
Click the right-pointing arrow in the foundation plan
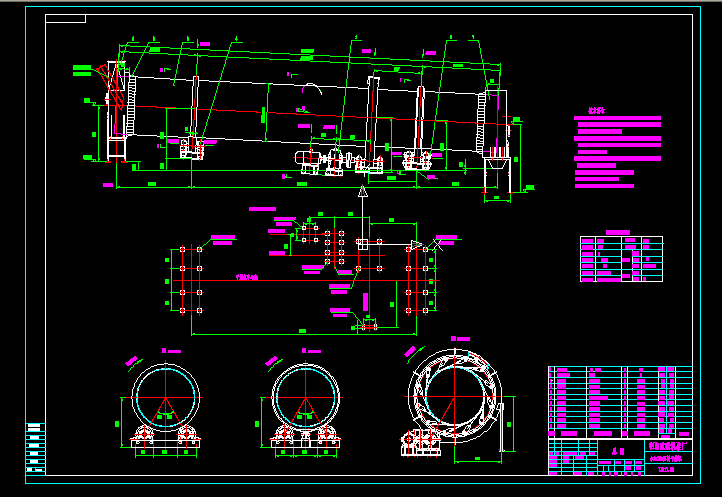coord(416,244)
